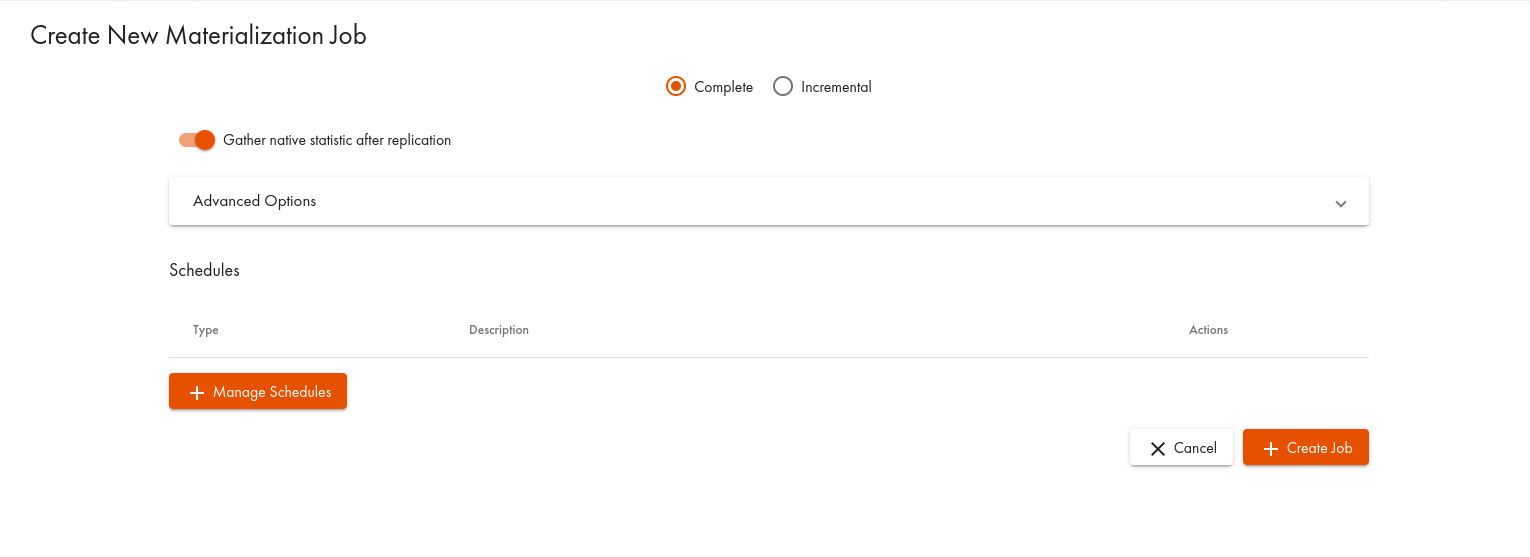The image size is (1530, 557).
Task: Click the plus icon on Create Job
Action: click(1271, 449)
